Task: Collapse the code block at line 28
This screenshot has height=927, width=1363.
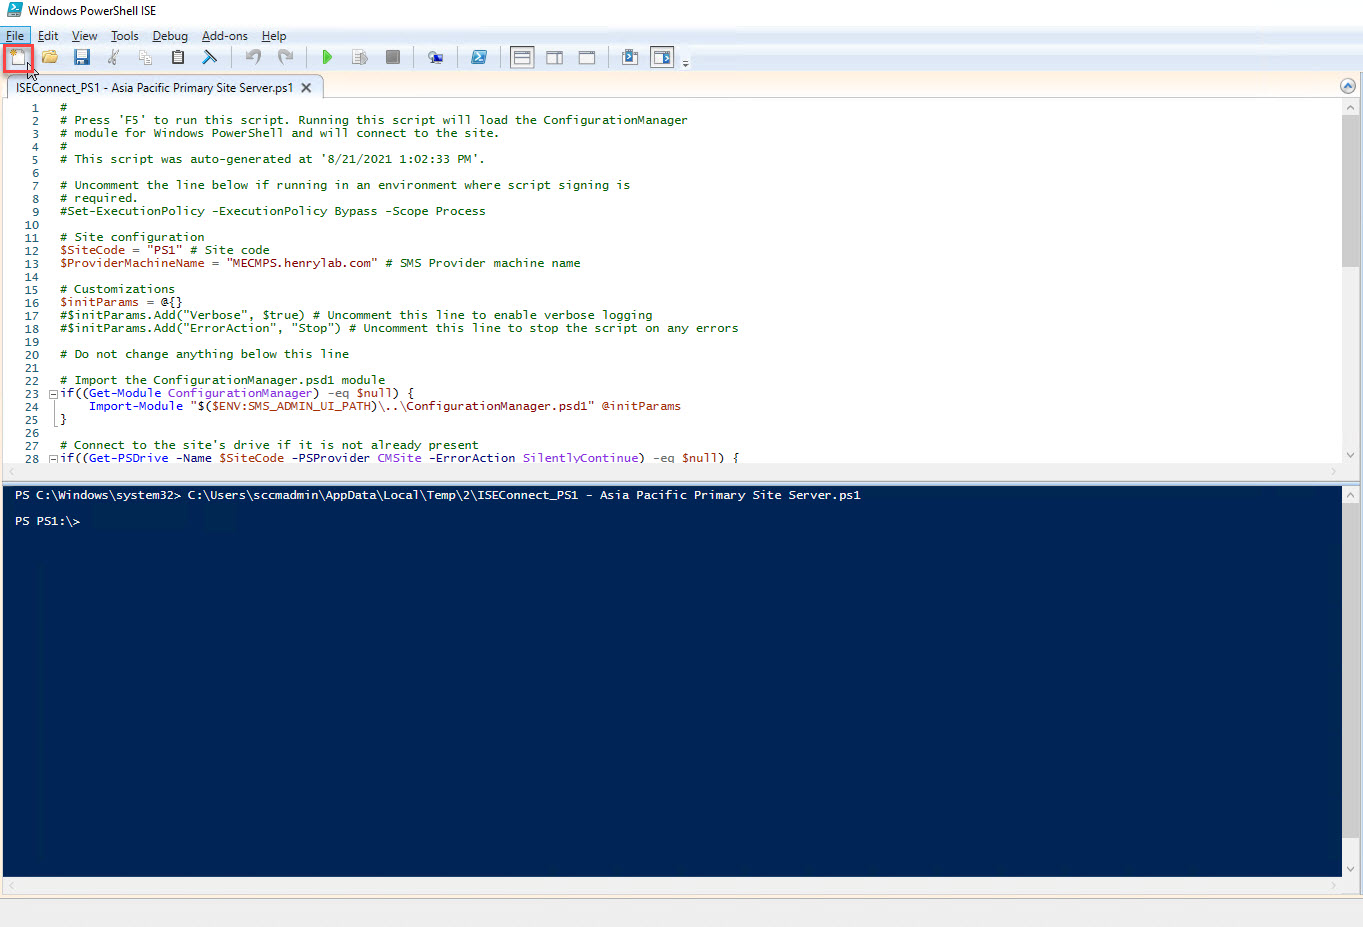Action: [x=53, y=459]
